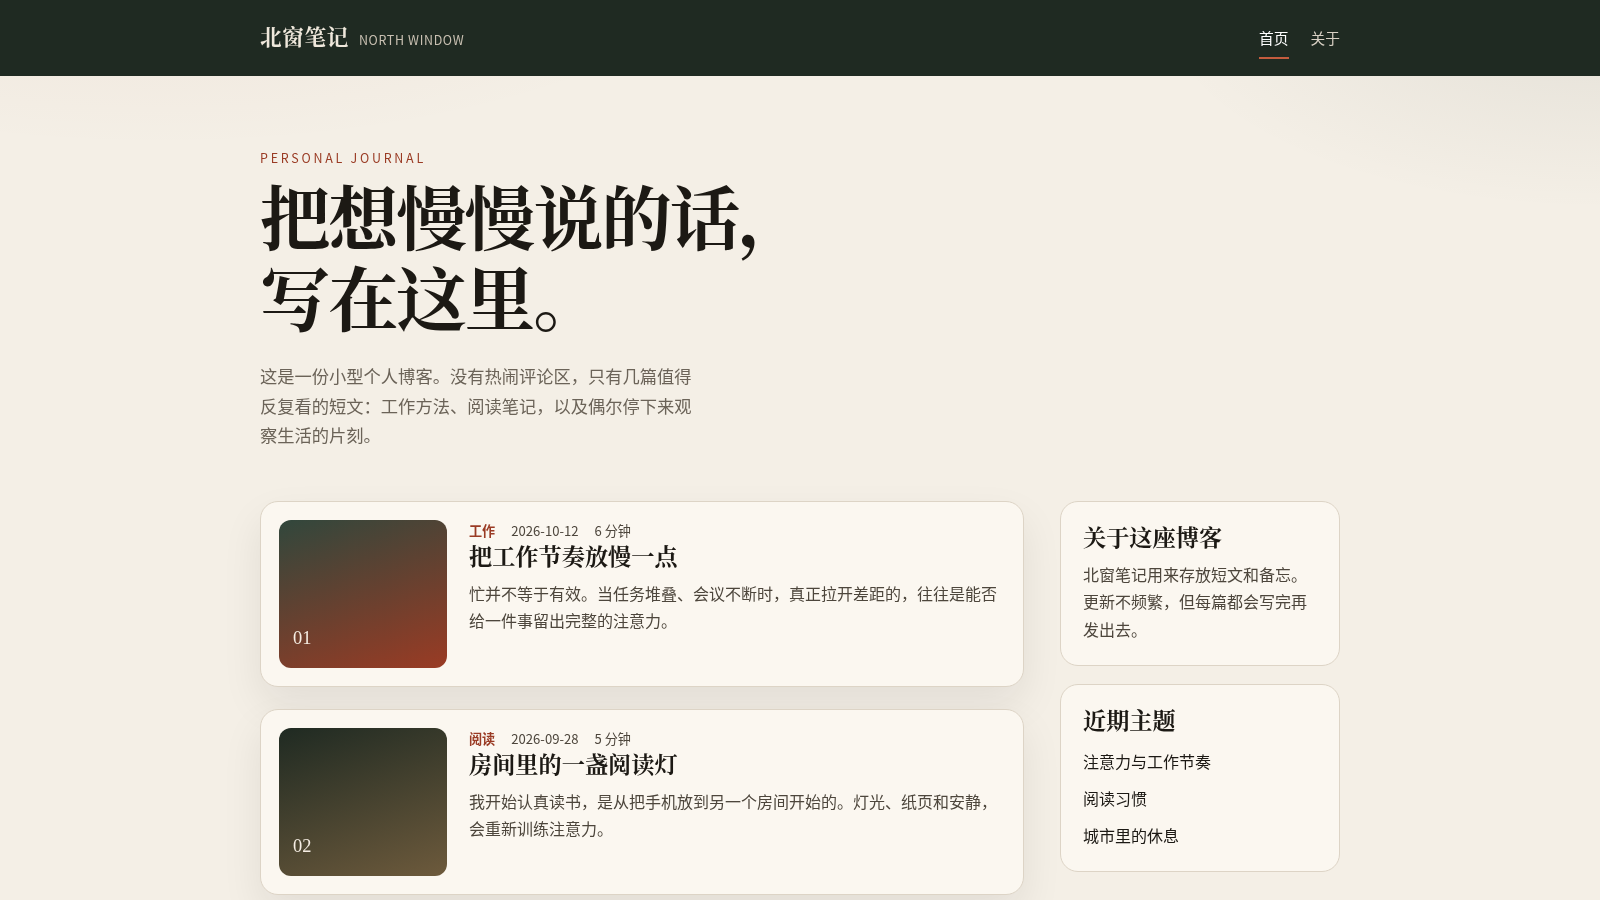The height and width of the screenshot is (900, 1600).
Task: Select the 01 article thumbnail
Action: pos(363,594)
